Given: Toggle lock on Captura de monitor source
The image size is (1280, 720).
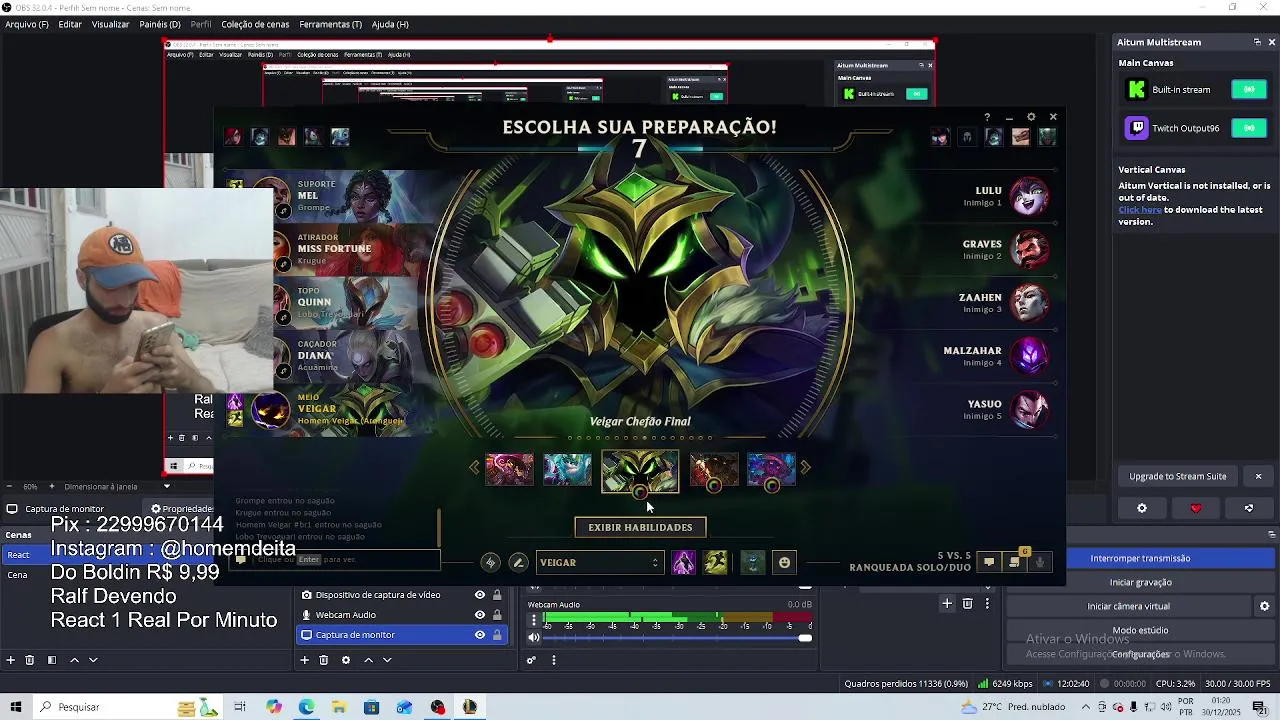Looking at the screenshot, I should [497, 635].
